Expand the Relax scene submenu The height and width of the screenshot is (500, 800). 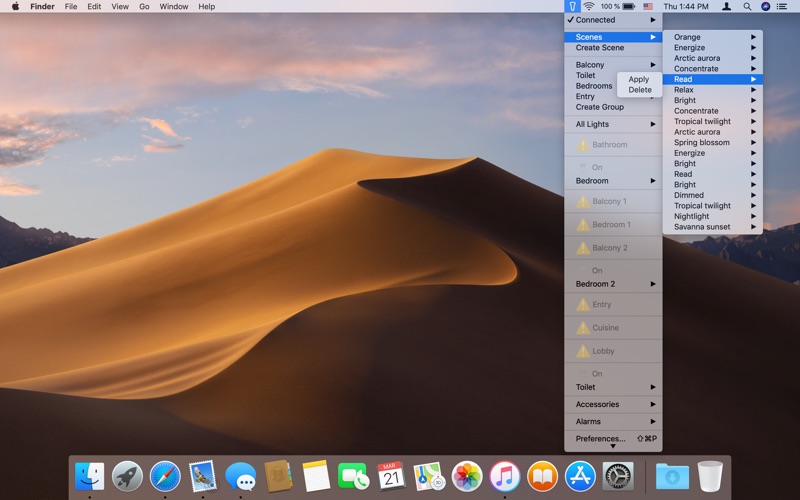[713, 90]
